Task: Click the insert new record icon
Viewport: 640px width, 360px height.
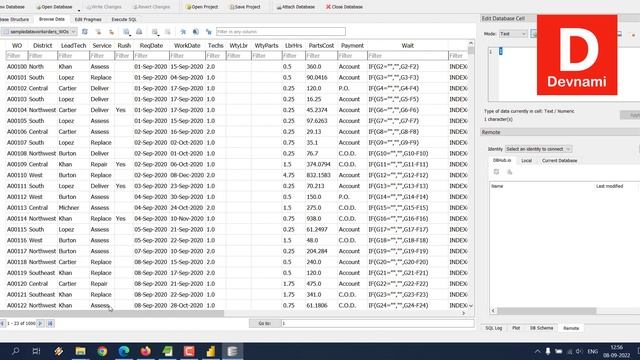Action: pos(155,31)
